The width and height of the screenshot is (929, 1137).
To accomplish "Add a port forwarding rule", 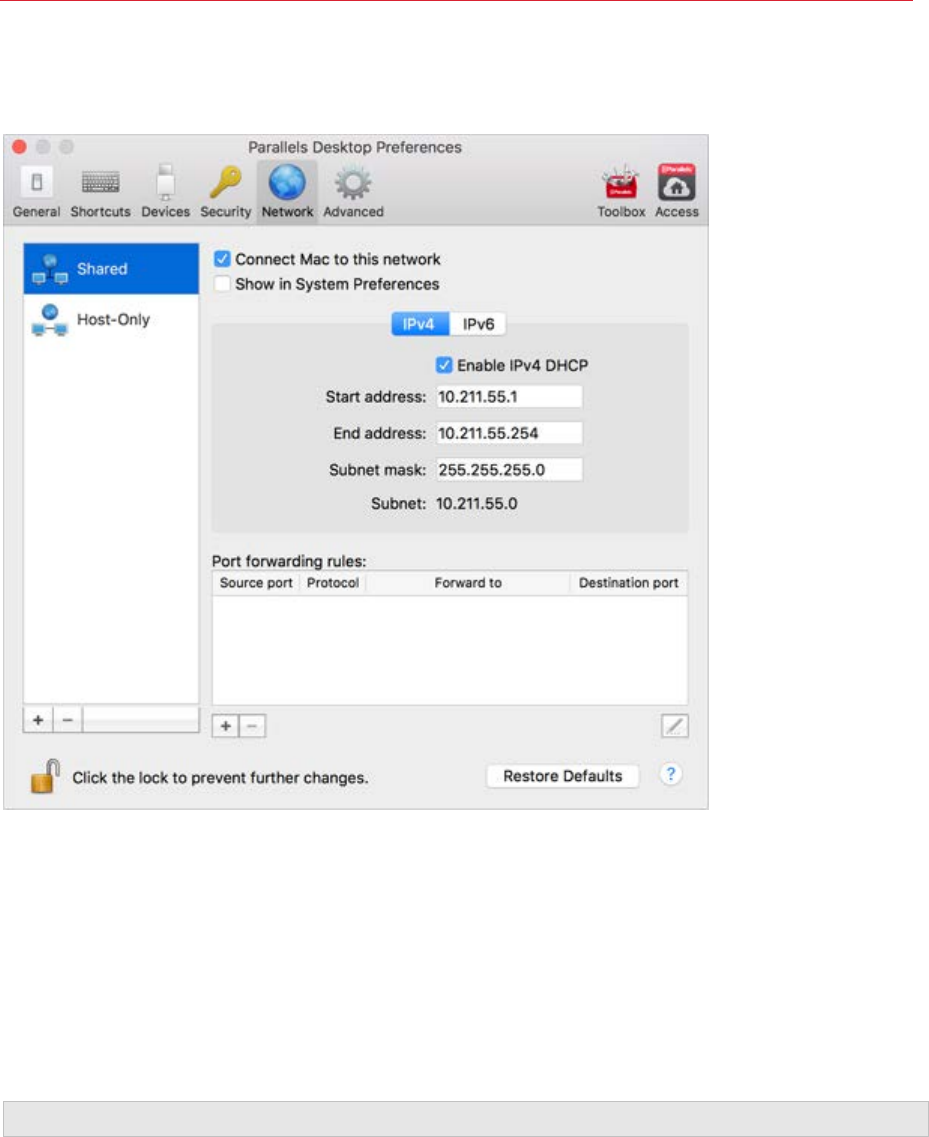I will [x=226, y=726].
